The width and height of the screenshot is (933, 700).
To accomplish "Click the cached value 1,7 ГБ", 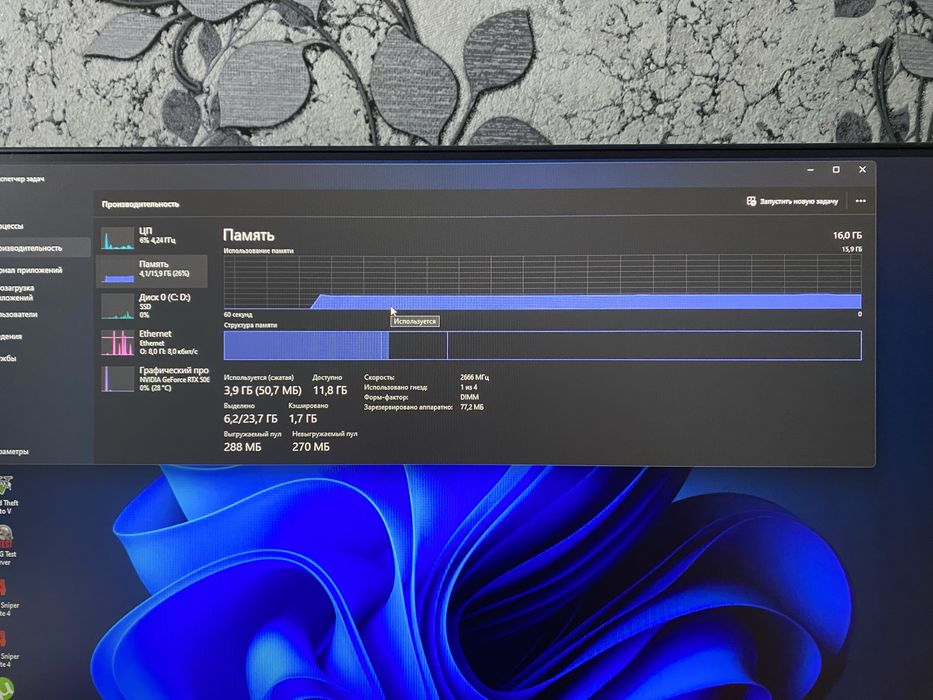I will click(303, 418).
